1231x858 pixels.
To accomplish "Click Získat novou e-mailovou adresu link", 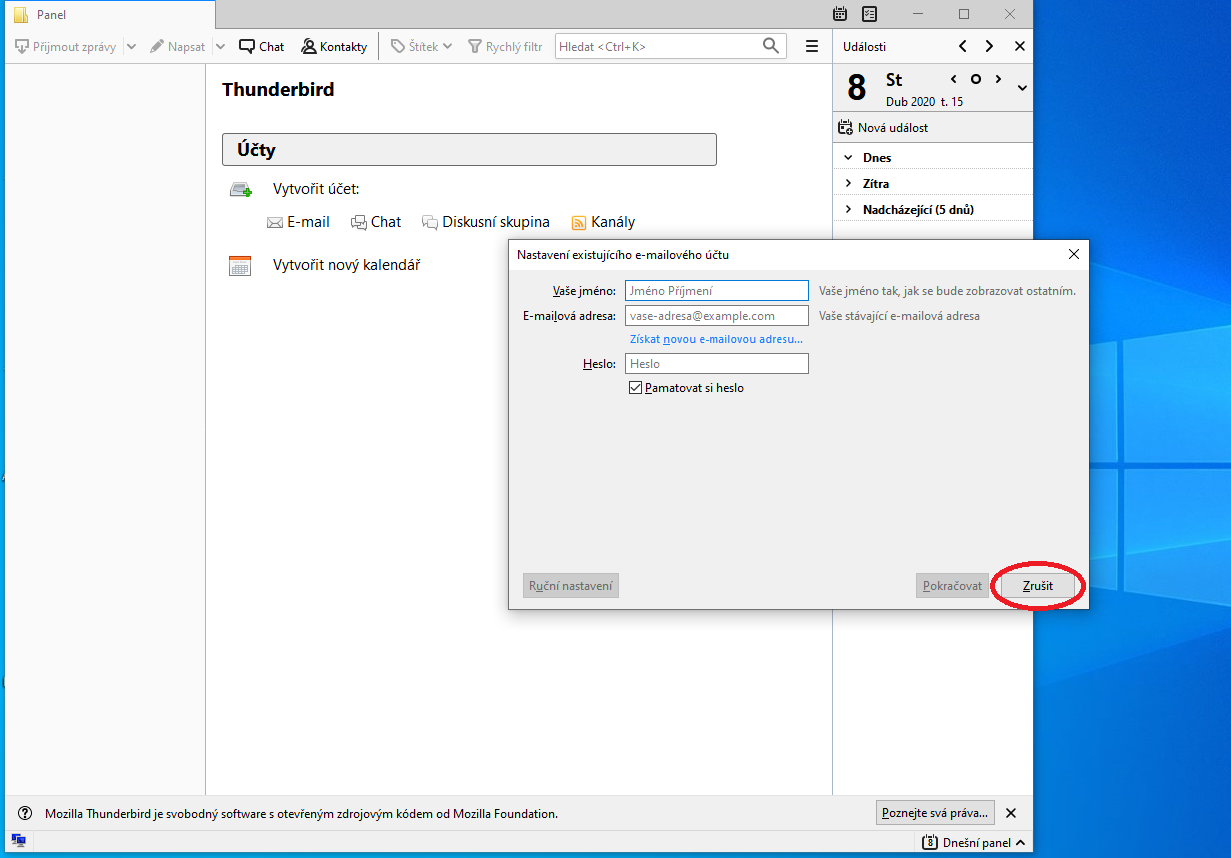I will [x=716, y=340].
